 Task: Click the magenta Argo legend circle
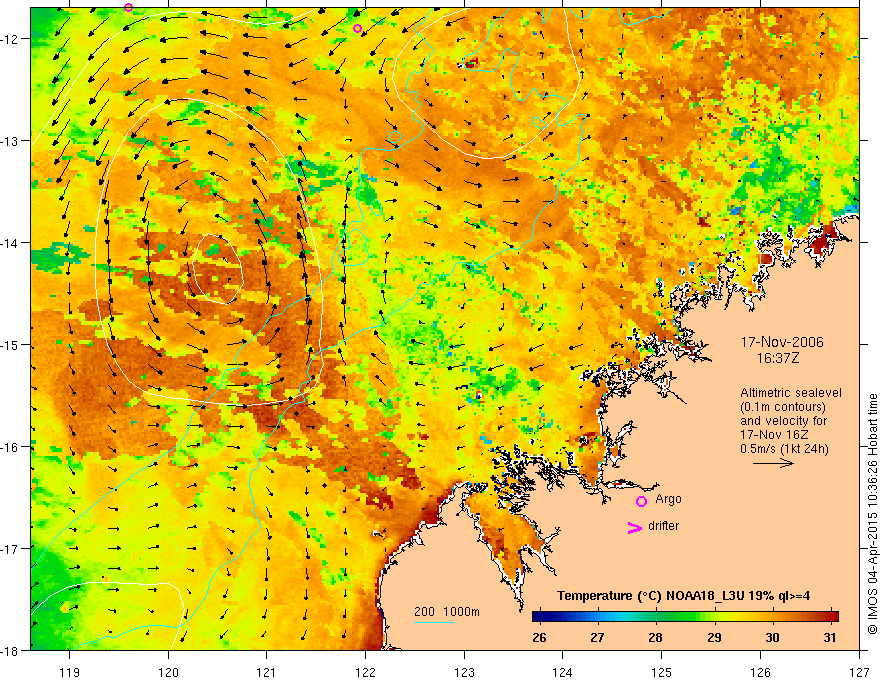pos(641,501)
